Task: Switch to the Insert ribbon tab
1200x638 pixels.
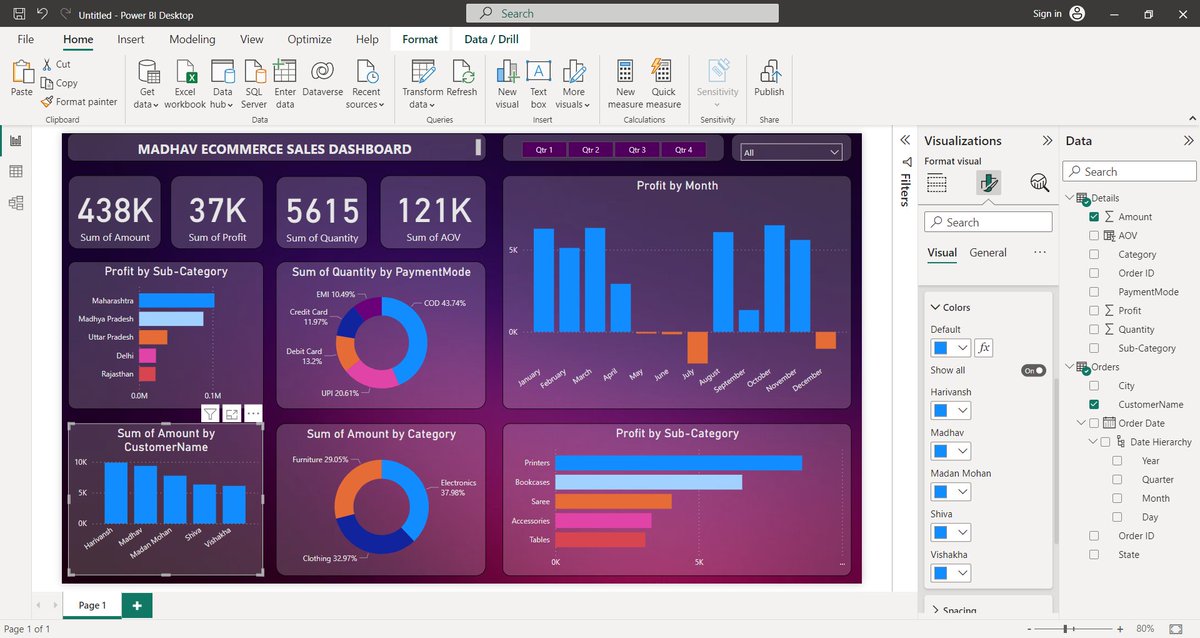Action: [x=131, y=39]
